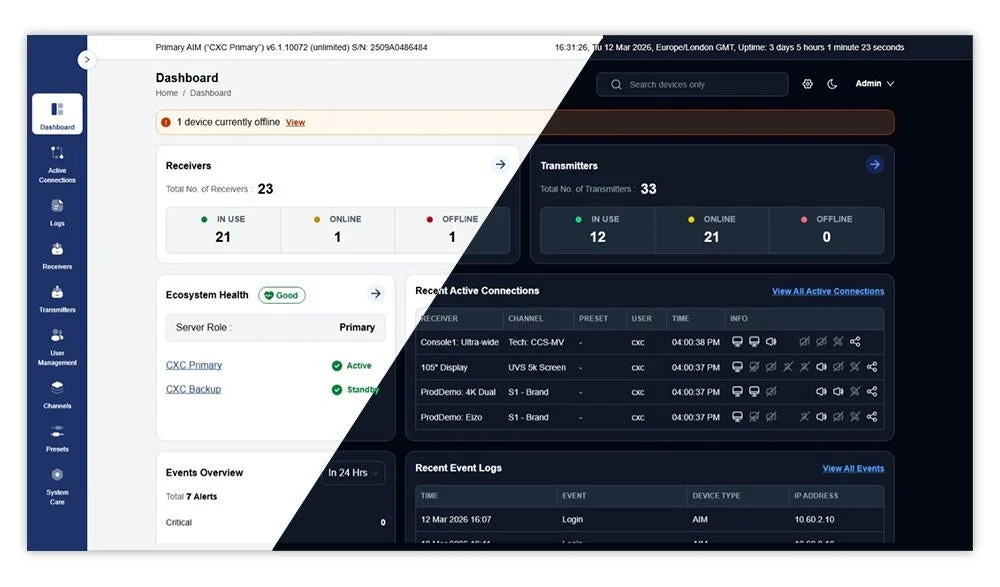Viewport: 1000px width, 587px height.
Task: Click the ProdDemo: Eizo receiver cell
Action: pyautogui.click(x=451, y=417)
